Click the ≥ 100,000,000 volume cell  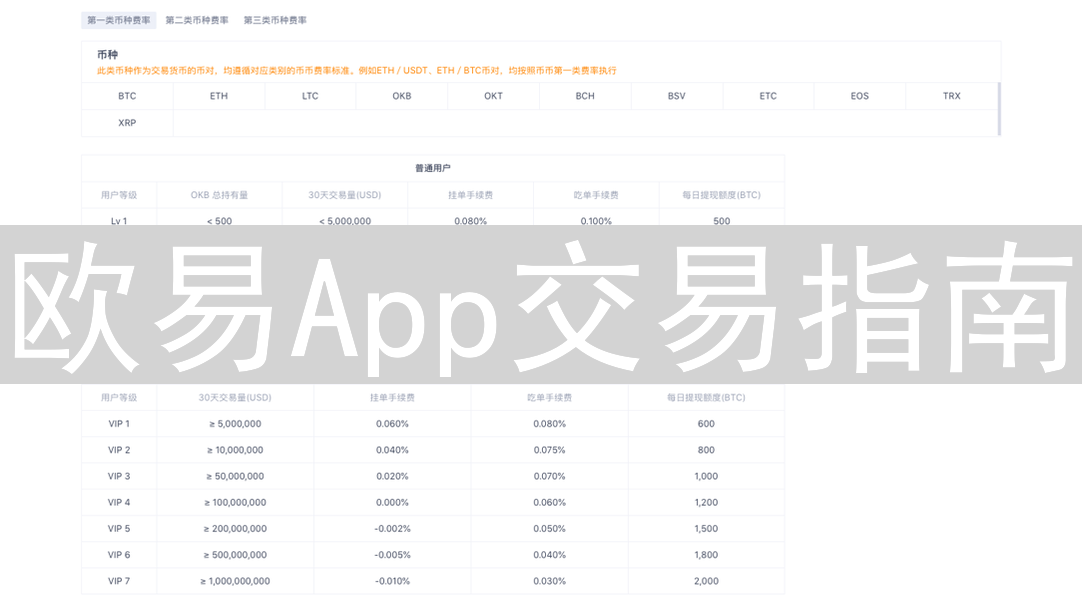(235, 503)
